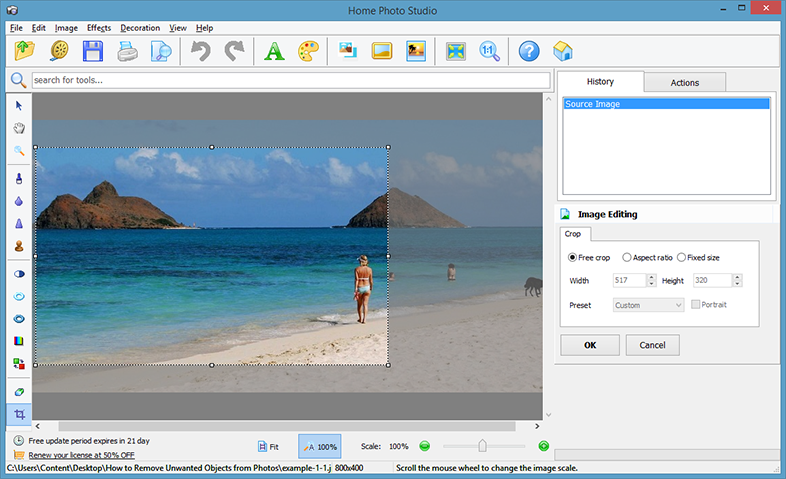The width and height of the screenshot is (786, 479).
Task: Select the zoom magnifier tool in sidebar
Action: [x=19, y=151]
